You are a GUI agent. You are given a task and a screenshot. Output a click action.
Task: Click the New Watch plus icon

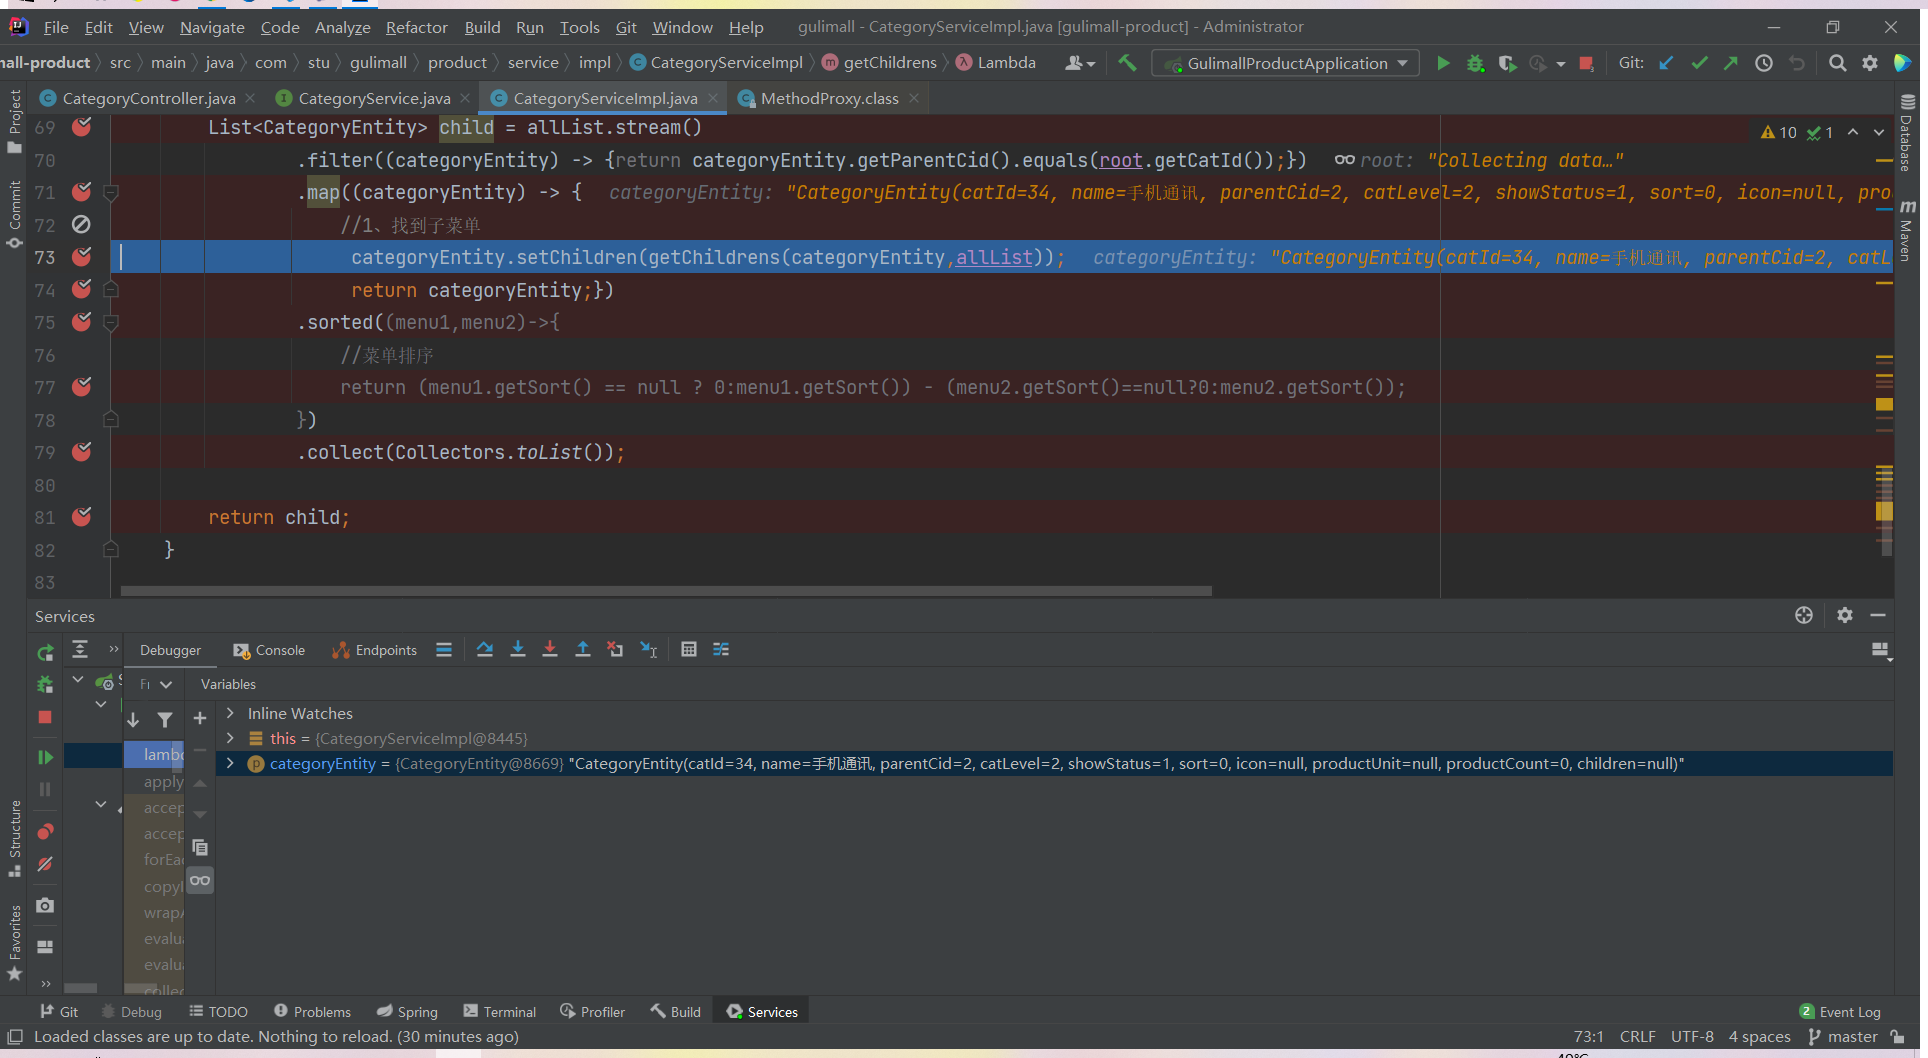coord(200,718)
